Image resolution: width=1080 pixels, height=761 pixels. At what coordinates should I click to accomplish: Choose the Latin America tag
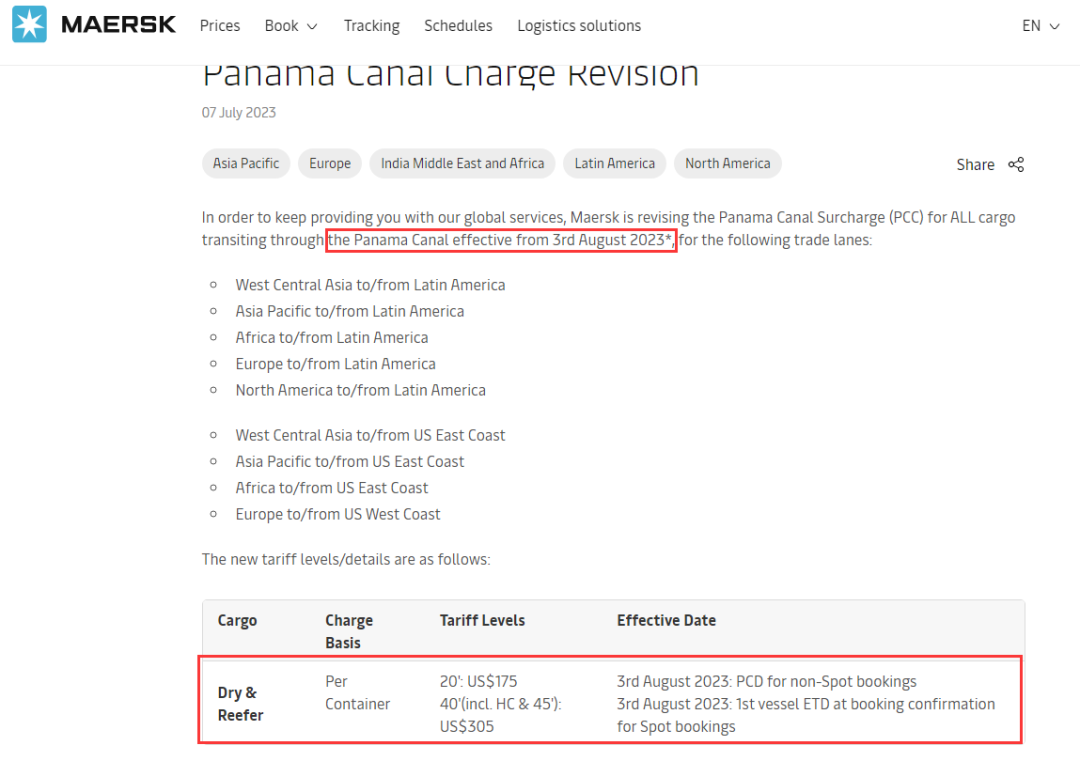tap(614, 164)
